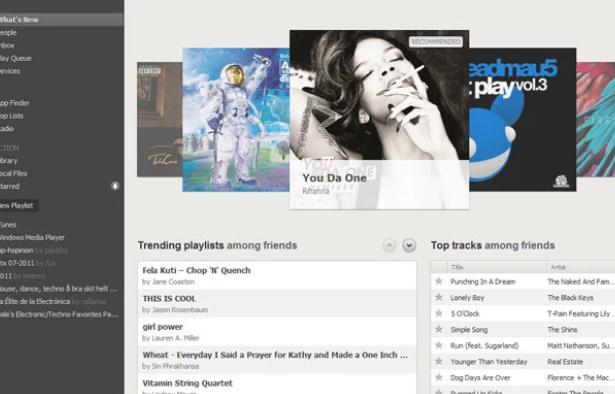Select the Simple Song title
This screenshot has width=615, height=394.
[469, 330]
